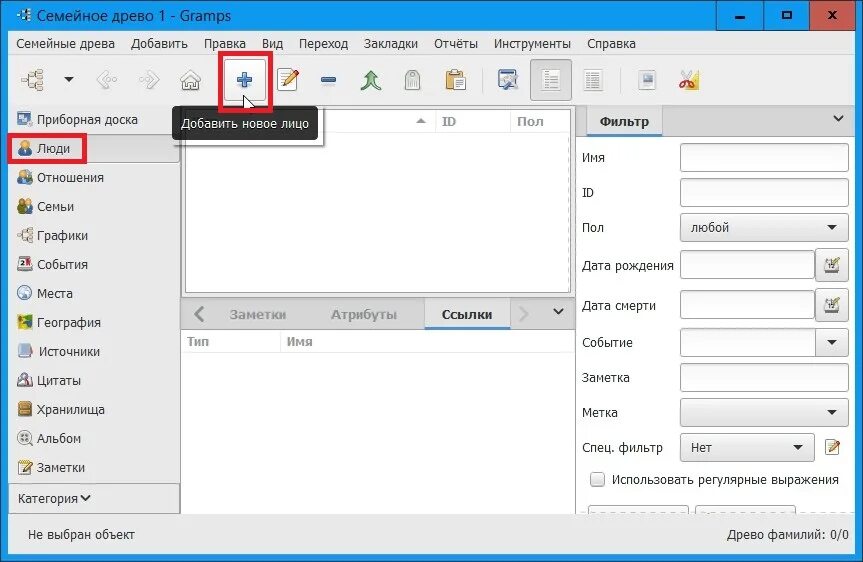Open Добавить menu
The image size is (863, 562).
pos(159,43)
